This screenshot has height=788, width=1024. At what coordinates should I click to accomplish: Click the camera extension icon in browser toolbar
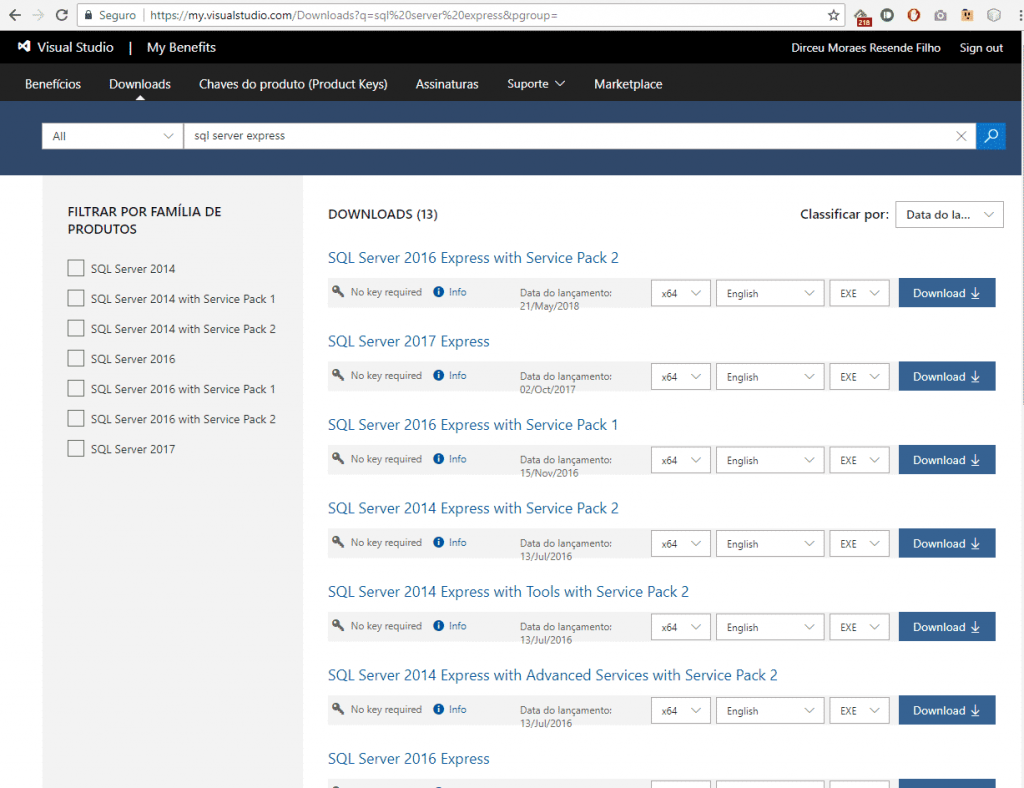(x=940, y=15)
